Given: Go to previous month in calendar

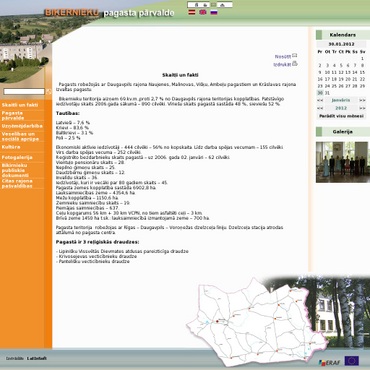Looking at the screenshot, I should pyautogui.click(x=320, y=100).
